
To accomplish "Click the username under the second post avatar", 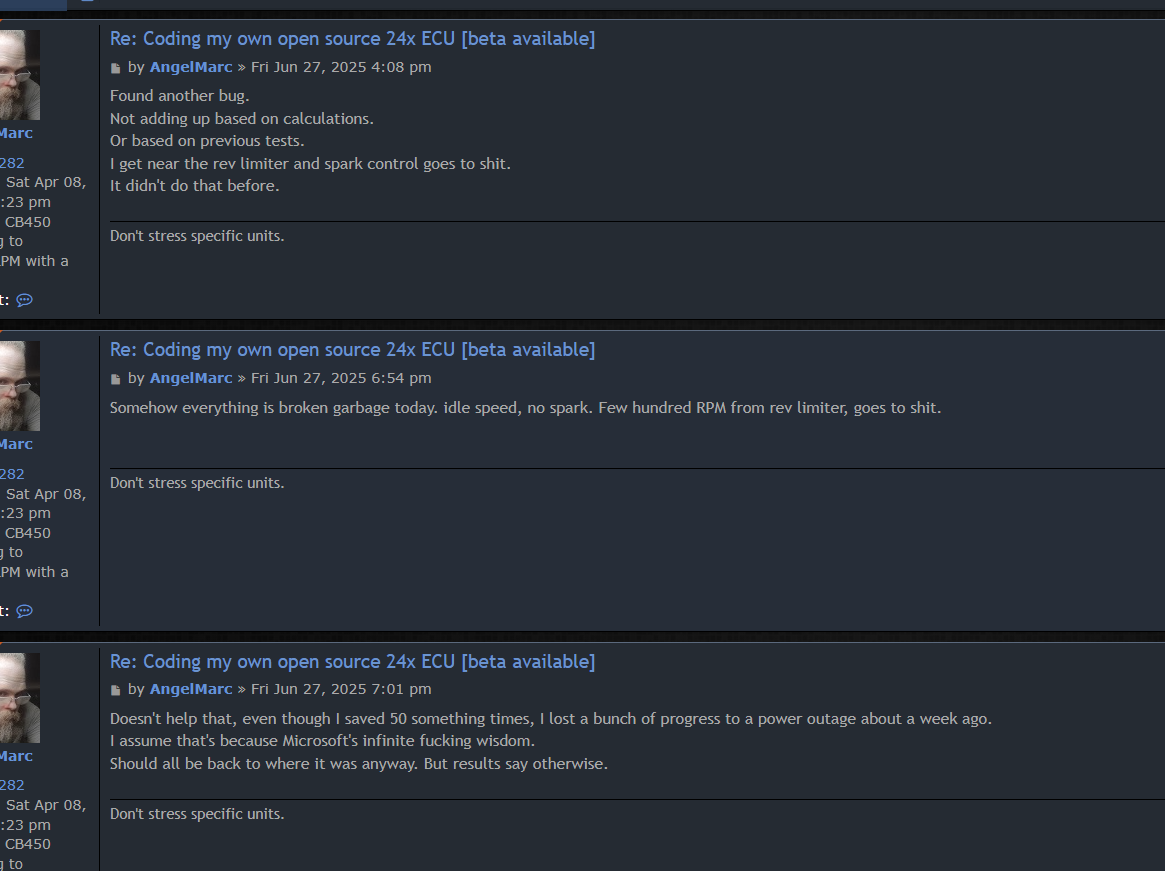I will pos(16,444).
